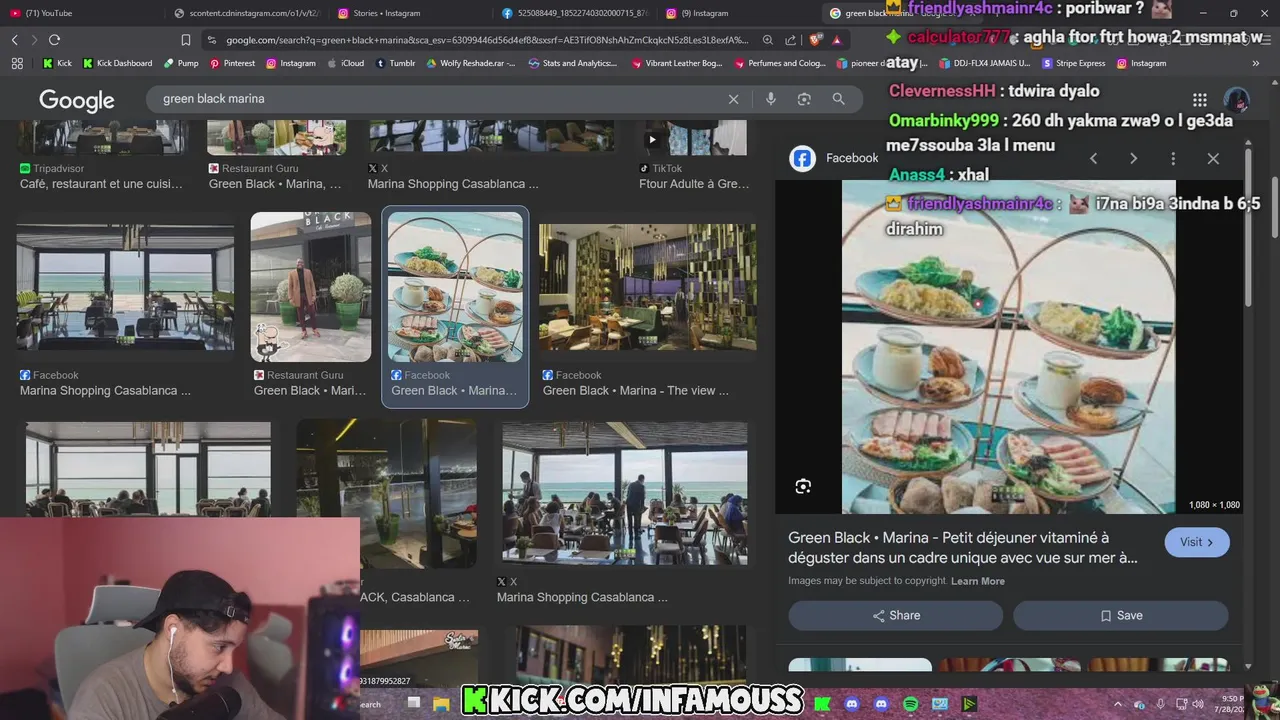The height and width of the screenshot is (720, 1280).
Task: Switch to the Stories • Instagram tab
Action: pos(410,13)
